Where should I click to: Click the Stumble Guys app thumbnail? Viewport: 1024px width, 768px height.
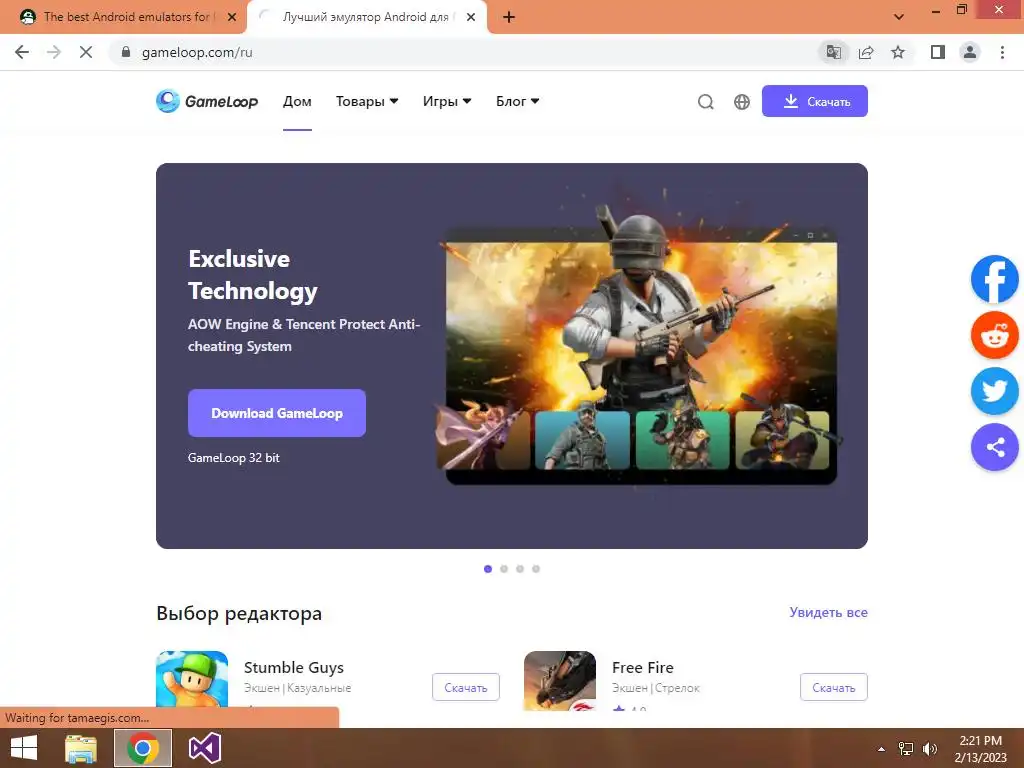pos(192,679)
